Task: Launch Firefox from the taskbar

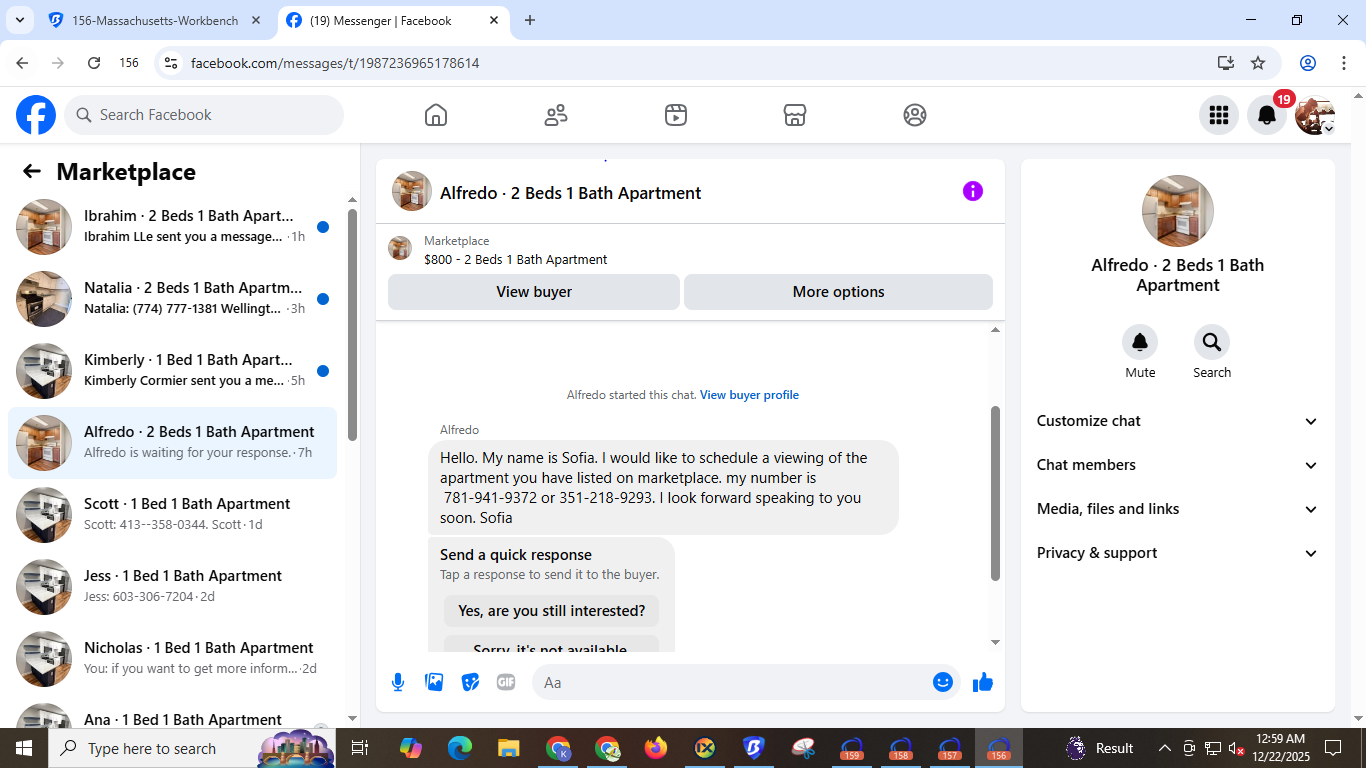Action: [x=656, y=748]
